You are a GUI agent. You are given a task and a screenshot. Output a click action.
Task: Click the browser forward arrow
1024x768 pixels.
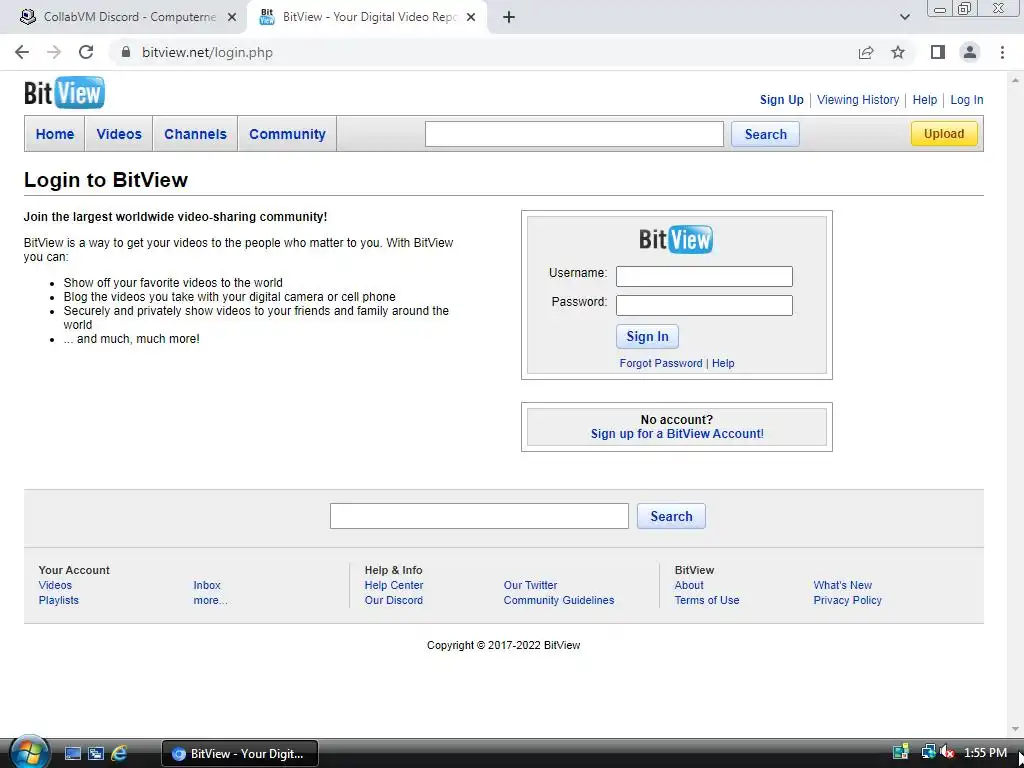pyautogui.click(x=54, y=52)
